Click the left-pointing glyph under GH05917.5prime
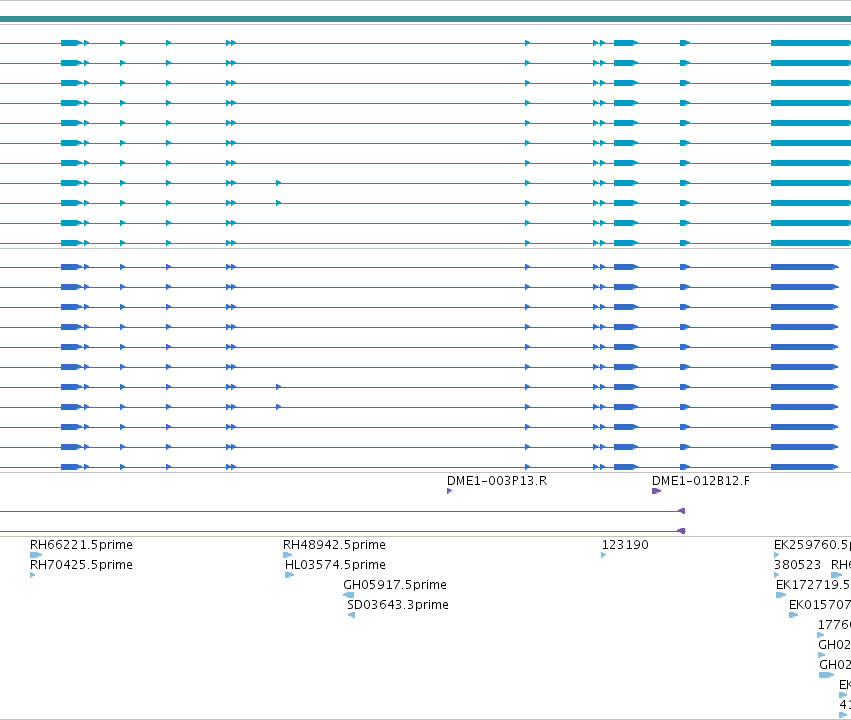The width and height of the screenshot is (851, 720). pos(348,595)
